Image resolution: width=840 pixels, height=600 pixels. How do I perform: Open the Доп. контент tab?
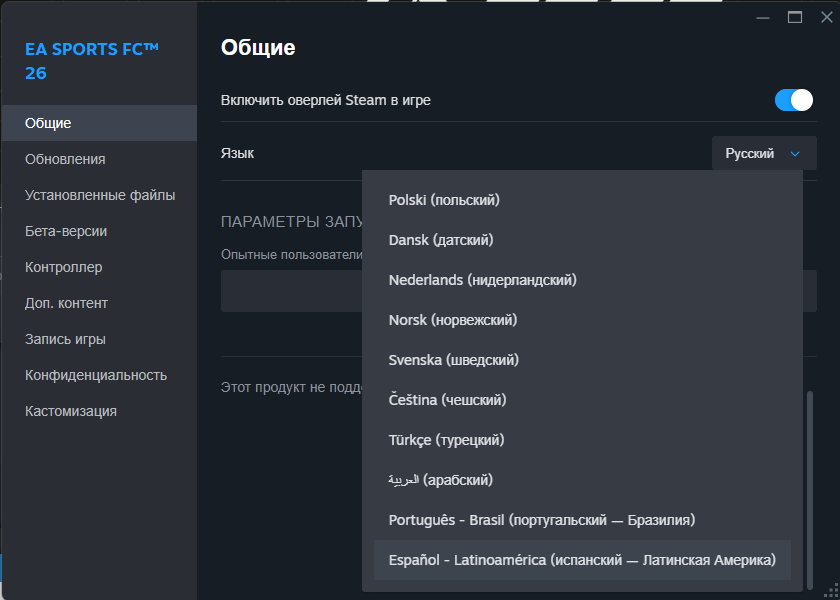pyautogui.click(x=66, y=303)
